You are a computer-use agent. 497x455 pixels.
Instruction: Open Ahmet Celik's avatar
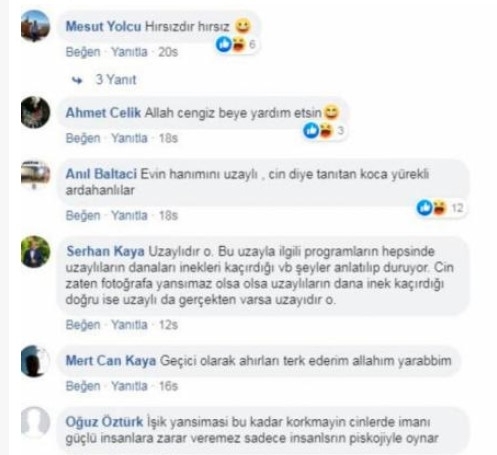pyautogui.click(x=35, y=112)
